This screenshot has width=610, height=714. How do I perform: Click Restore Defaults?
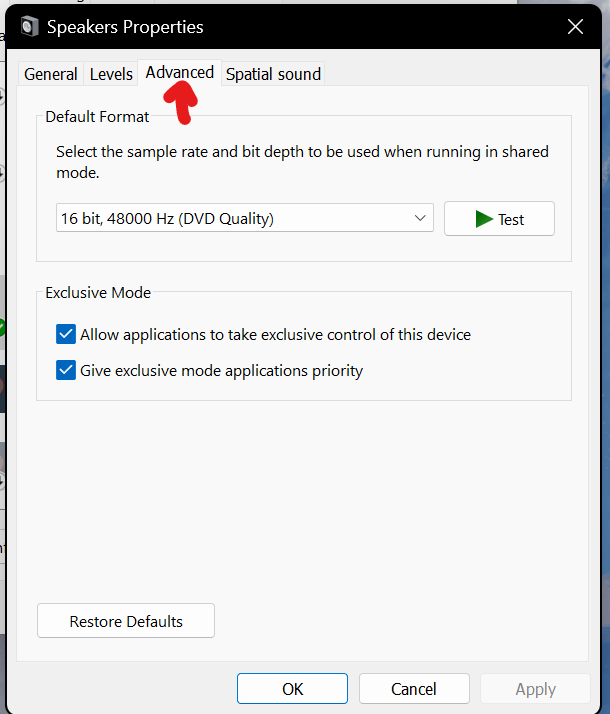[126, 621]
